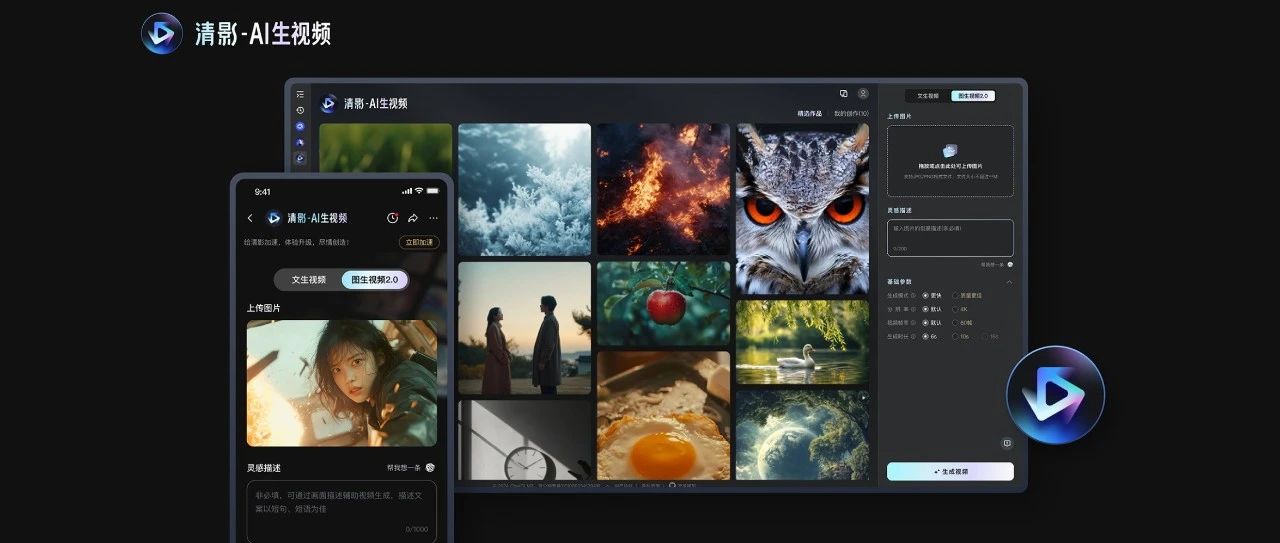Tap 文生视频 tab on the phone

pyautogui.click(x=308, y=280)
